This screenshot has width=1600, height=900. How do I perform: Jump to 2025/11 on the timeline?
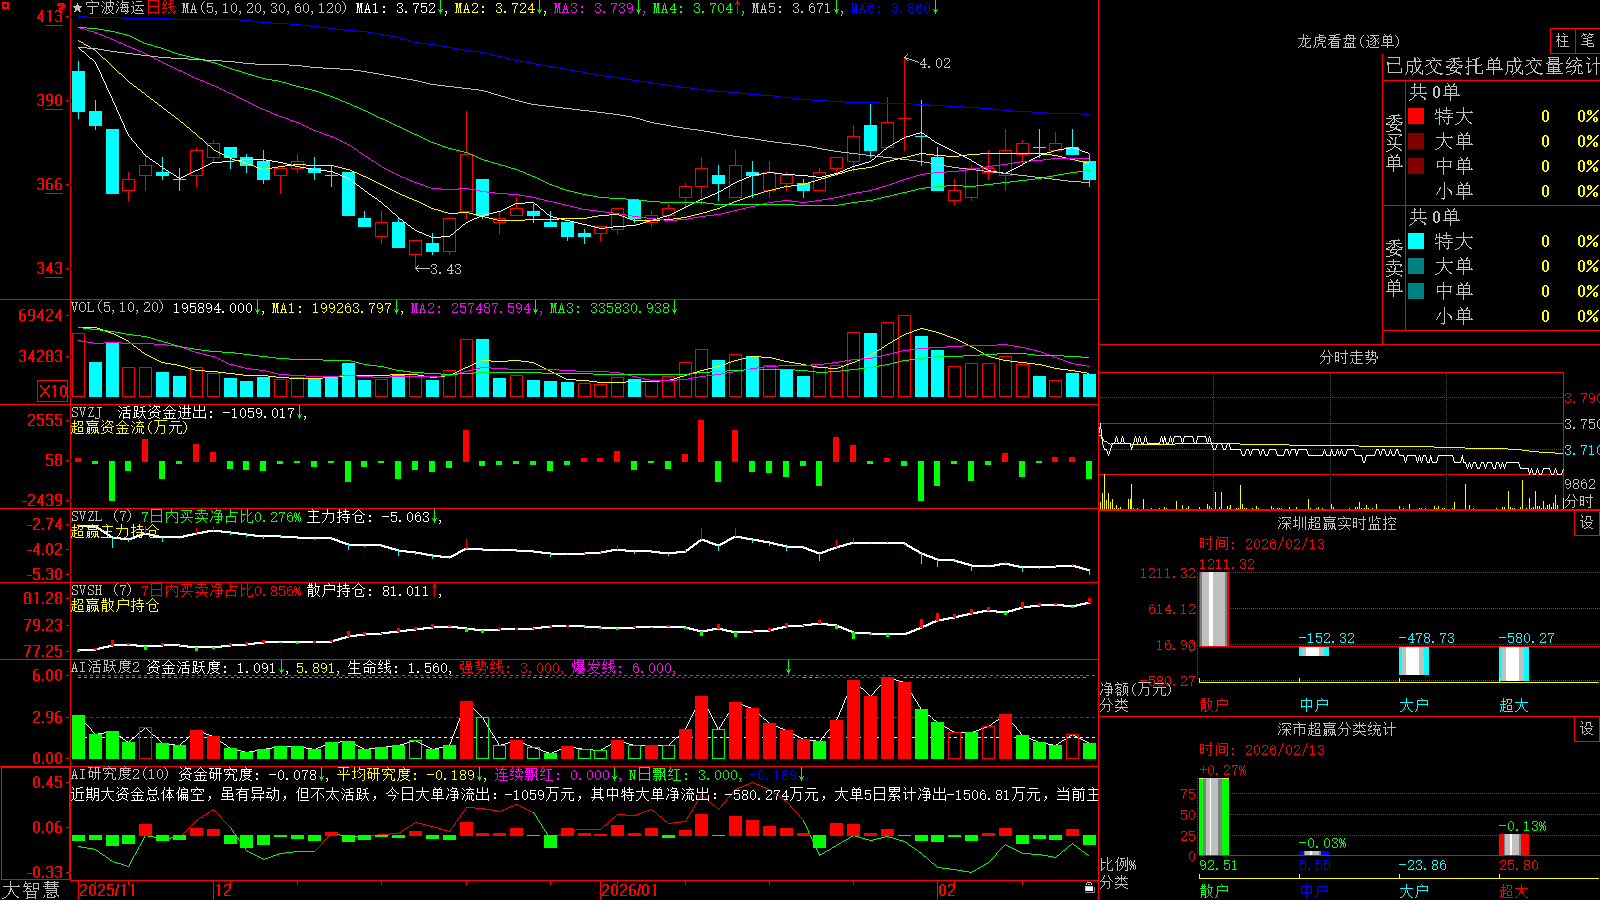(107, 890)
